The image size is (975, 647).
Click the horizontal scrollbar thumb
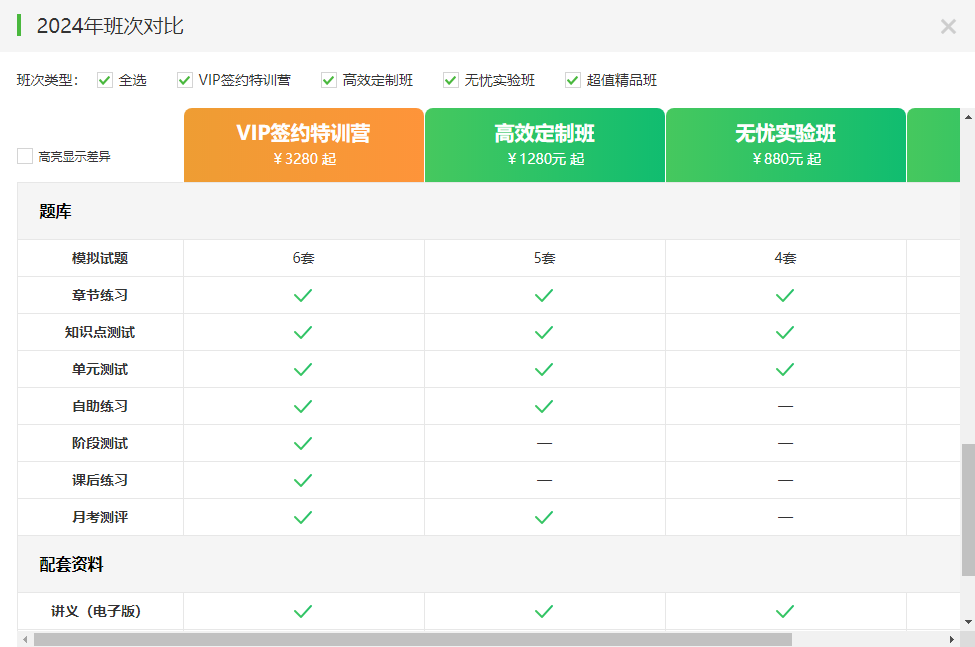[x=412, y=639]
